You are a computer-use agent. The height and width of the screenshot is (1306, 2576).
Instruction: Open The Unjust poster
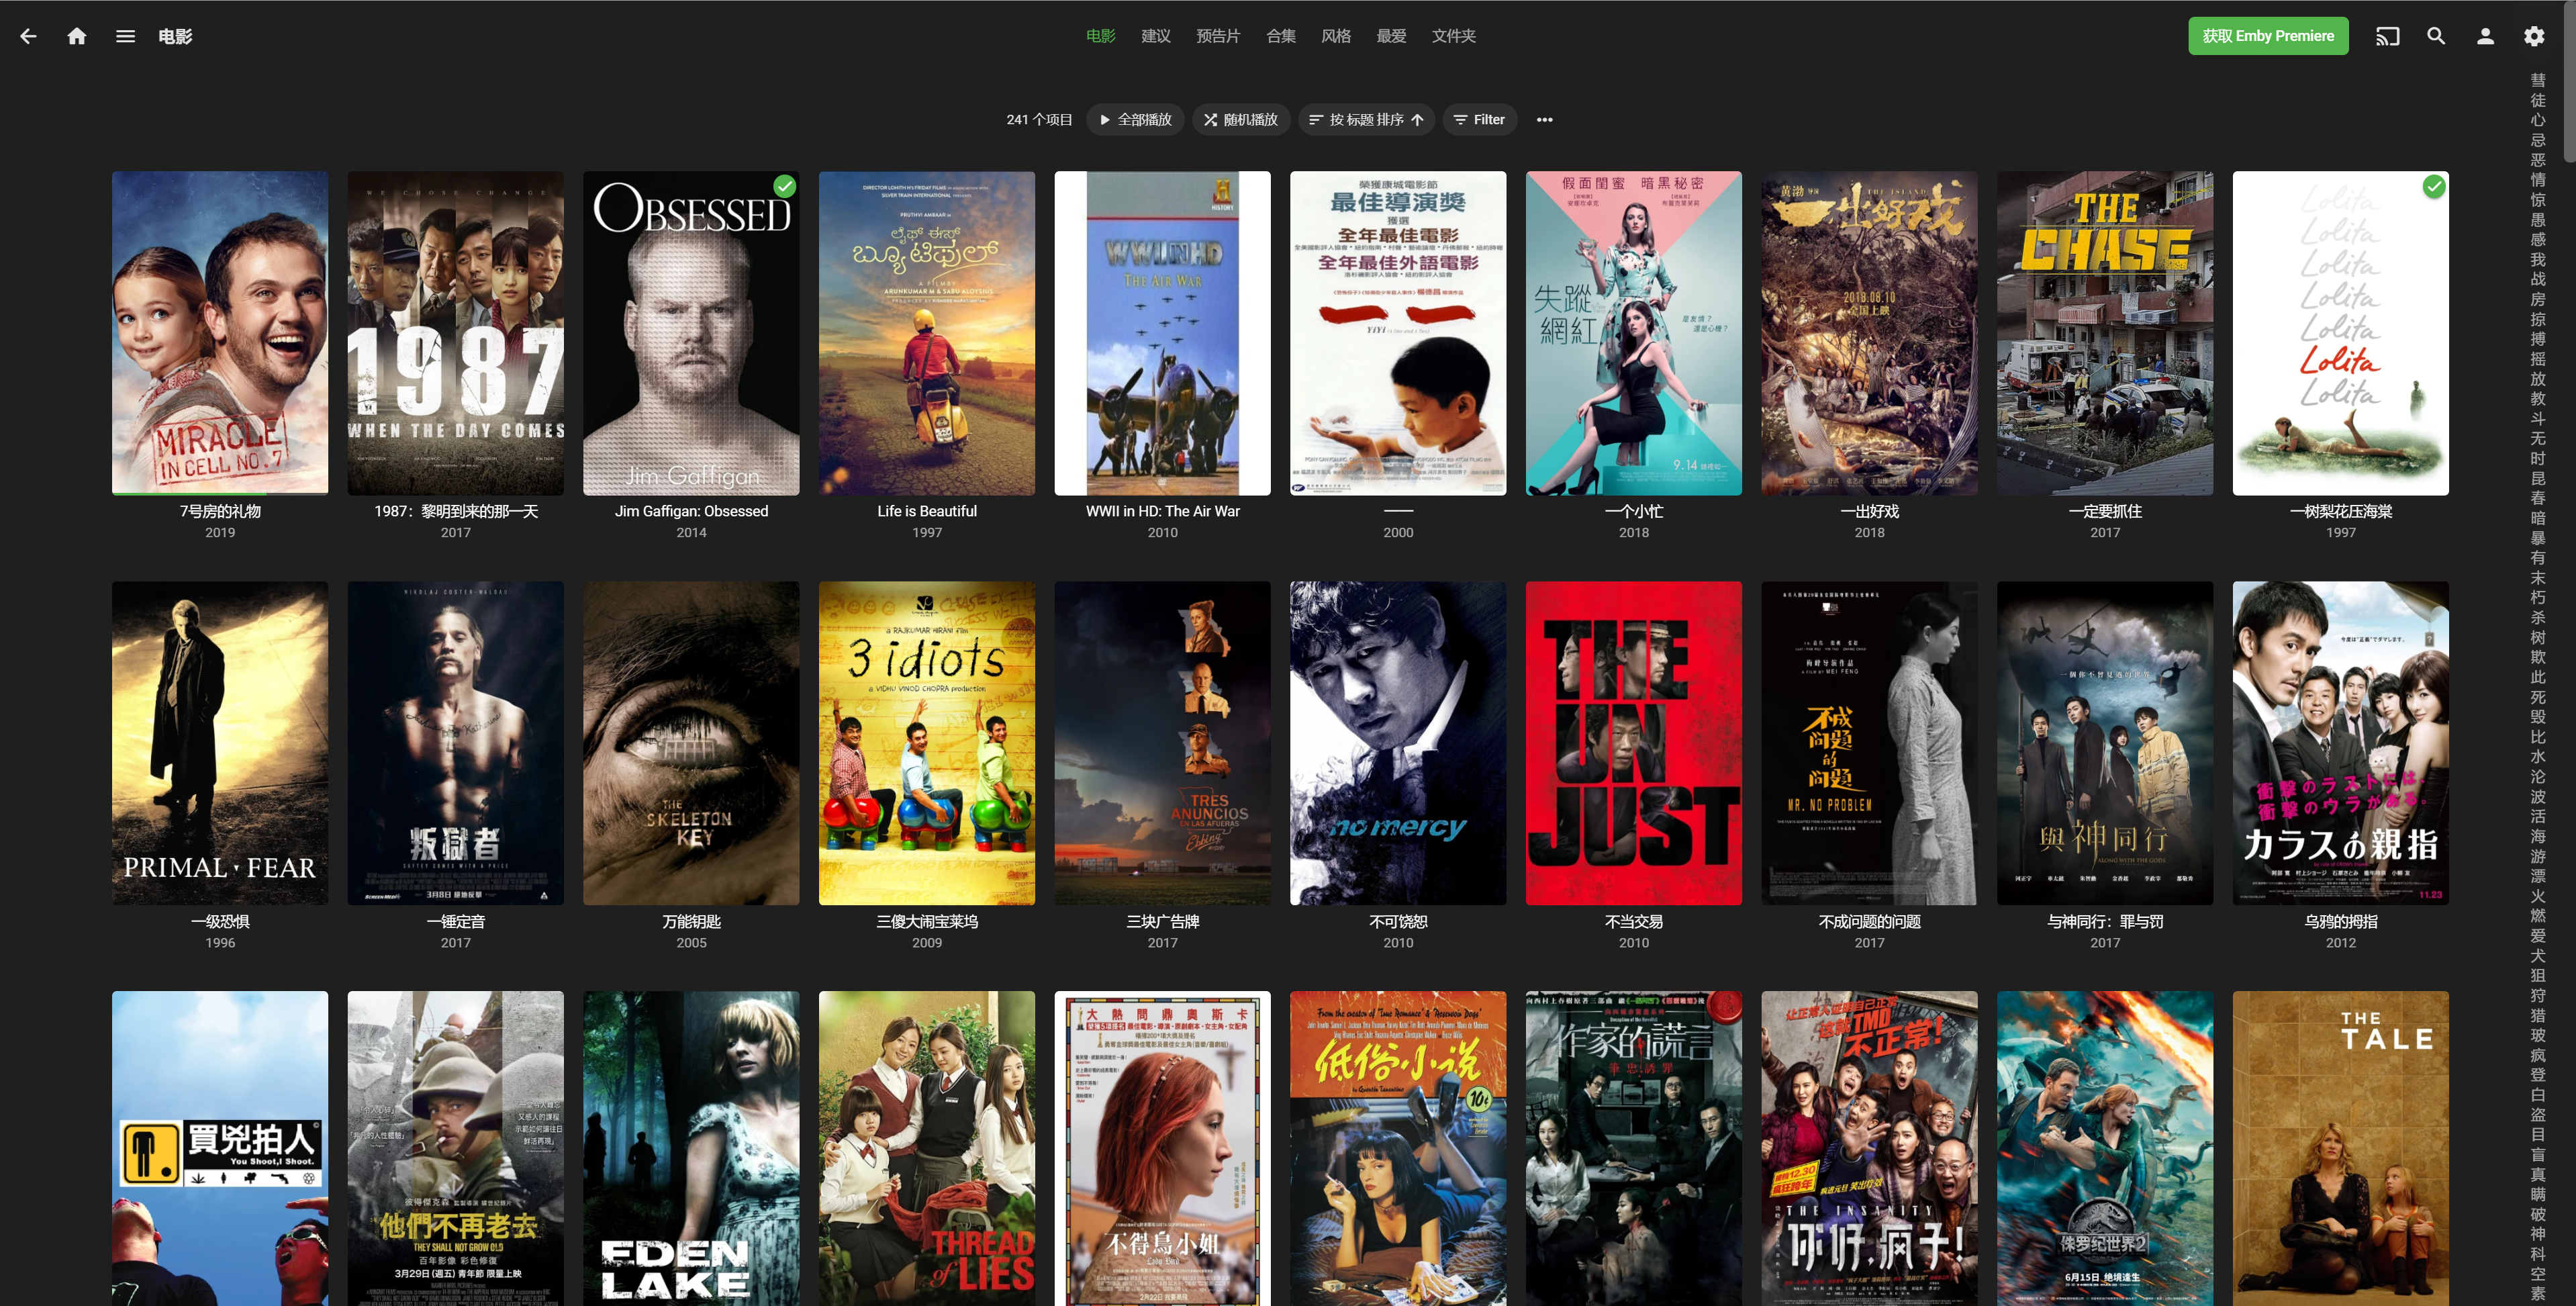(x=1634, y=743)
